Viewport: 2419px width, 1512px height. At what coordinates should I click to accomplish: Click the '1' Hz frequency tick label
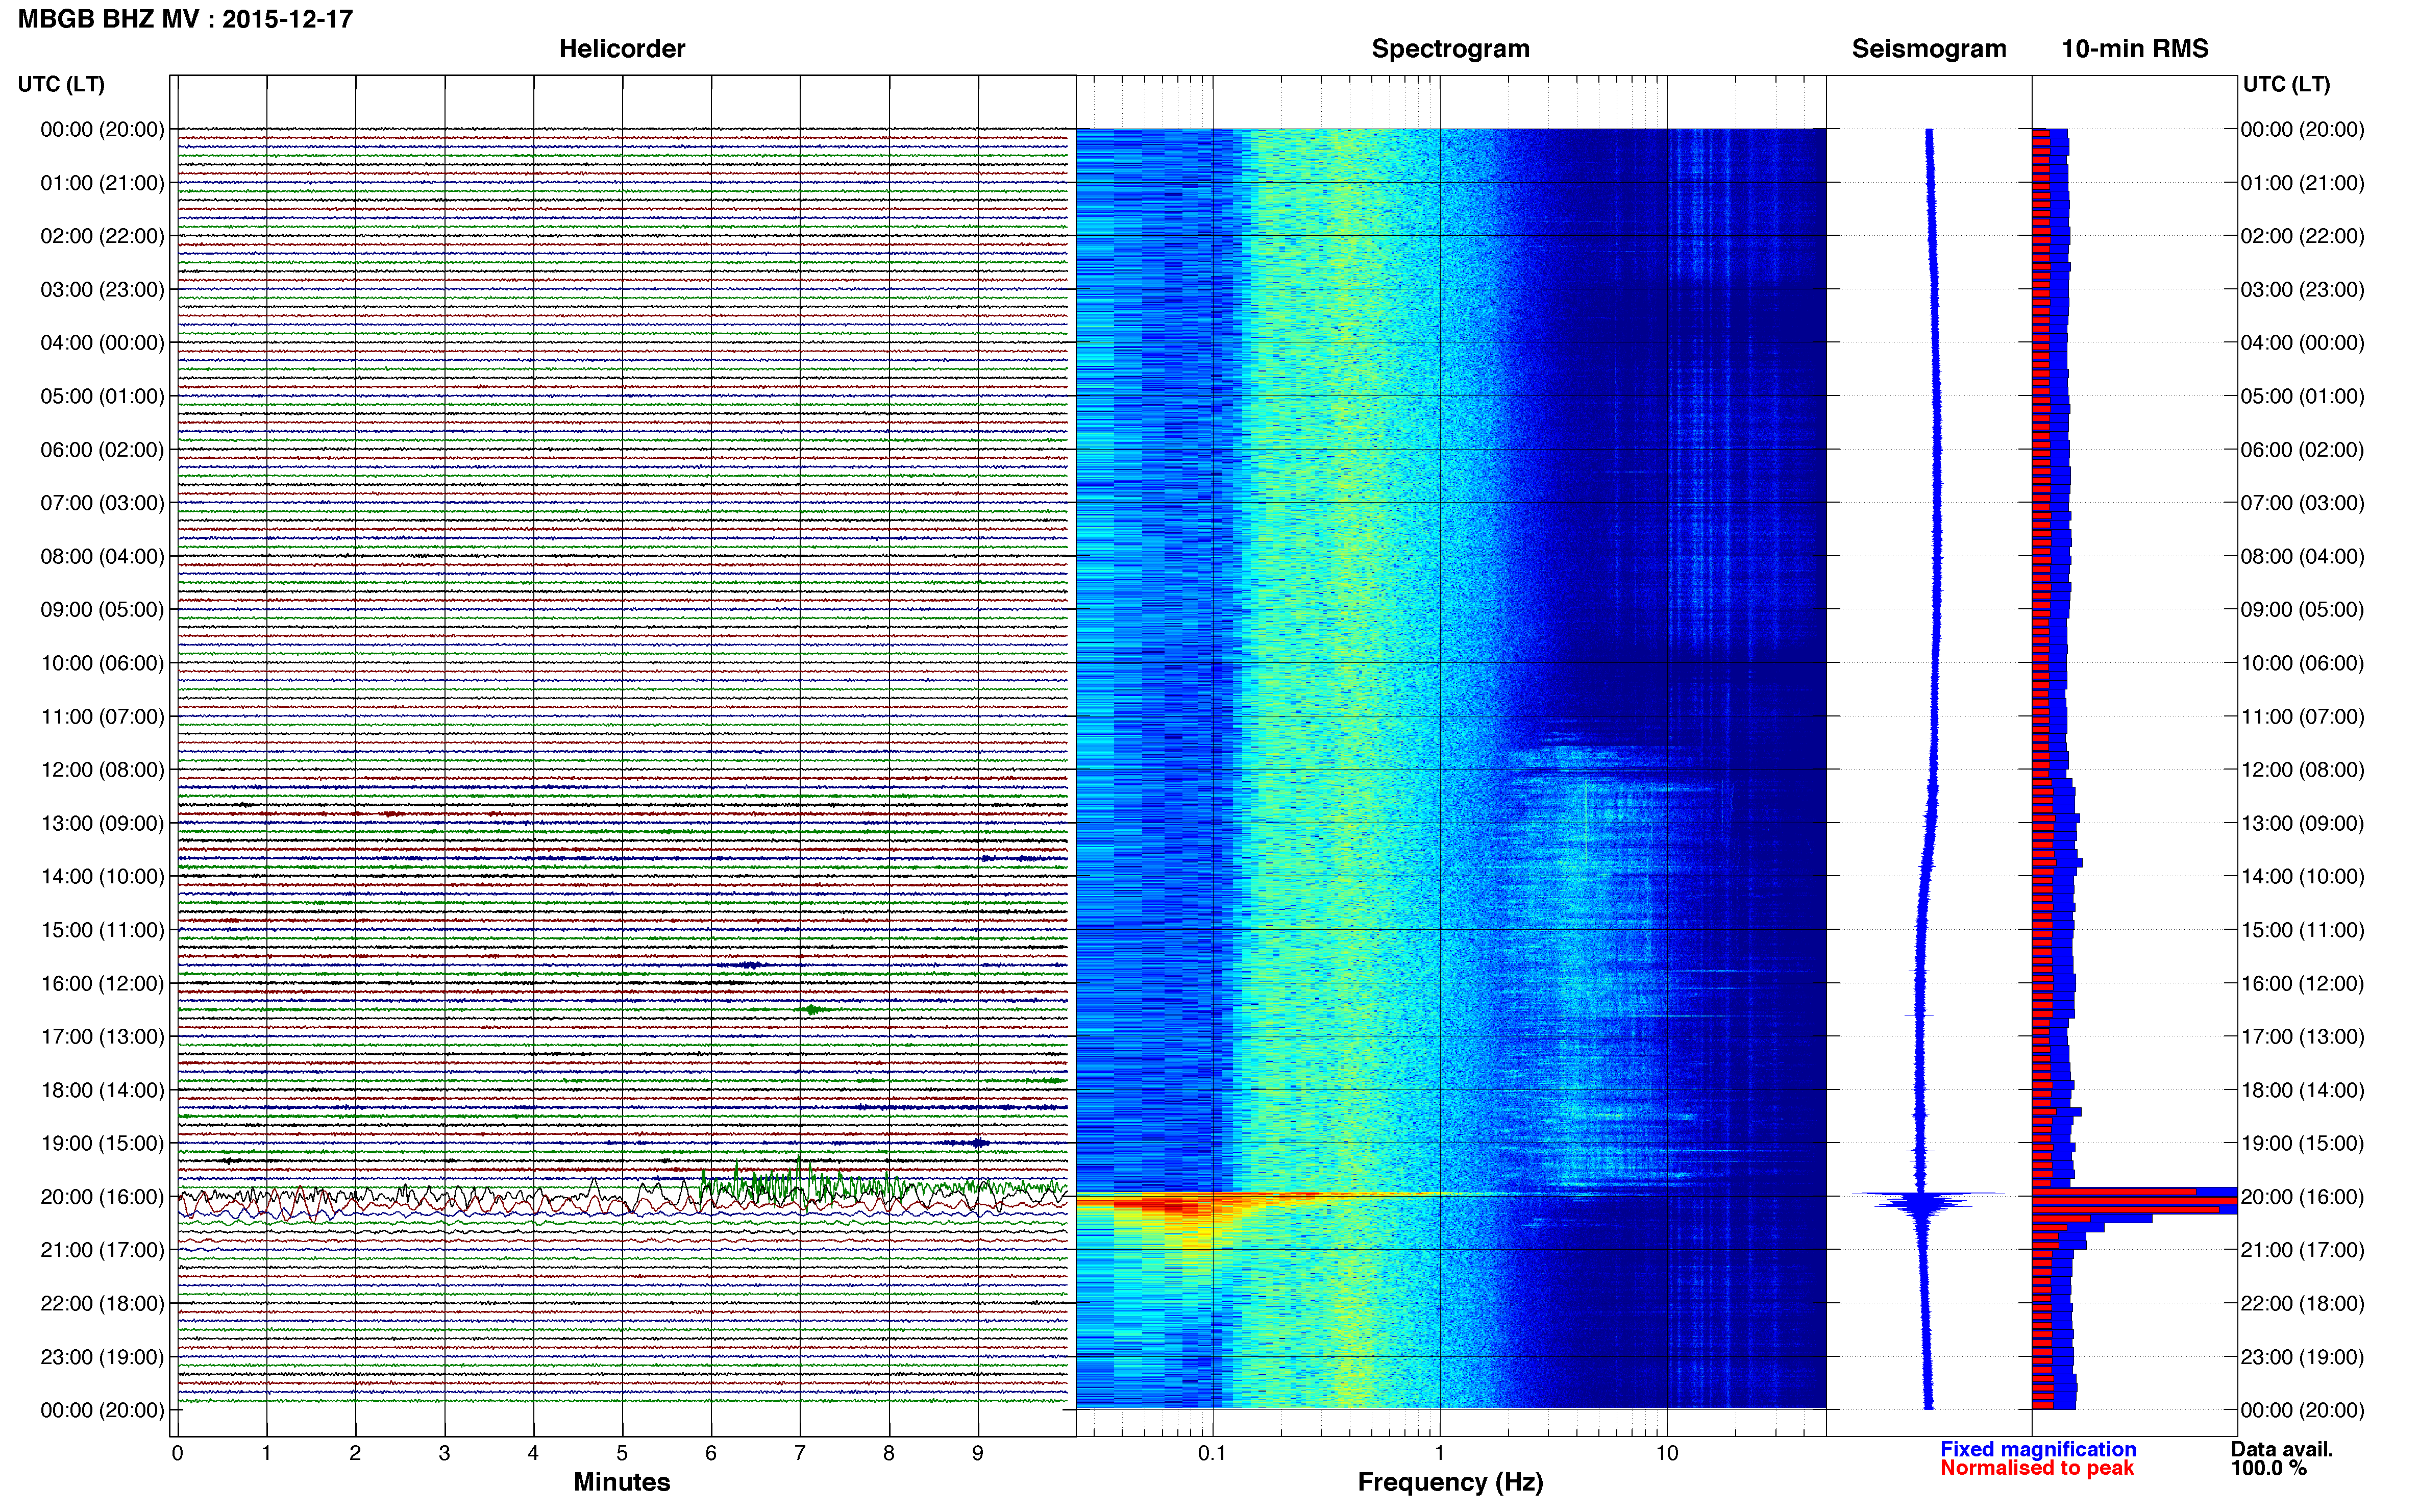click(1439, 1453)
